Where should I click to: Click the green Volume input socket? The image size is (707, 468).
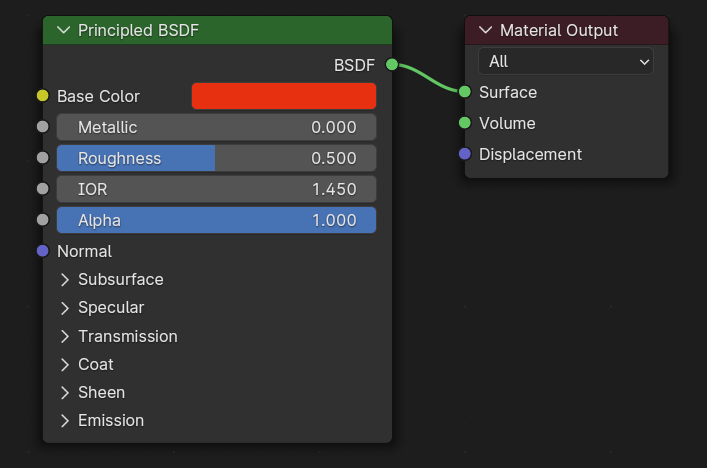[465, 123]
